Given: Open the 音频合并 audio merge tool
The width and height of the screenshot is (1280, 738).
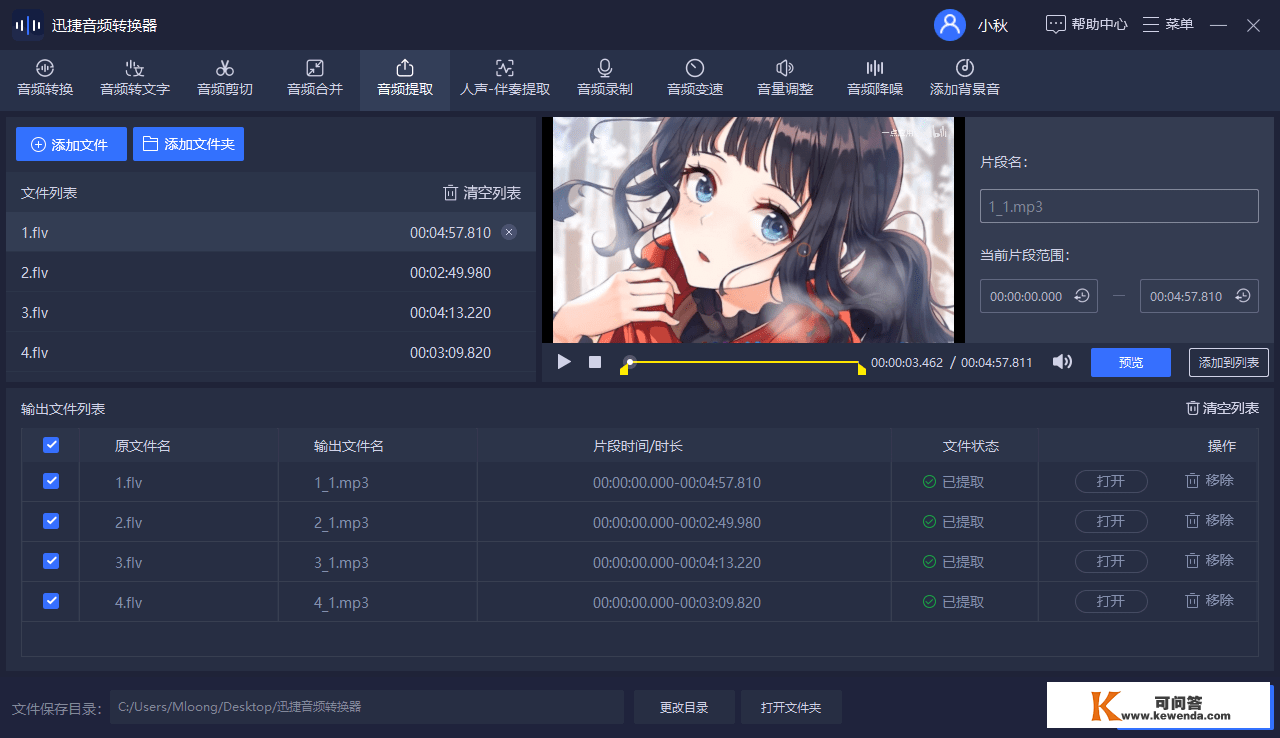Looking at the screenshot, I should 315,78.
